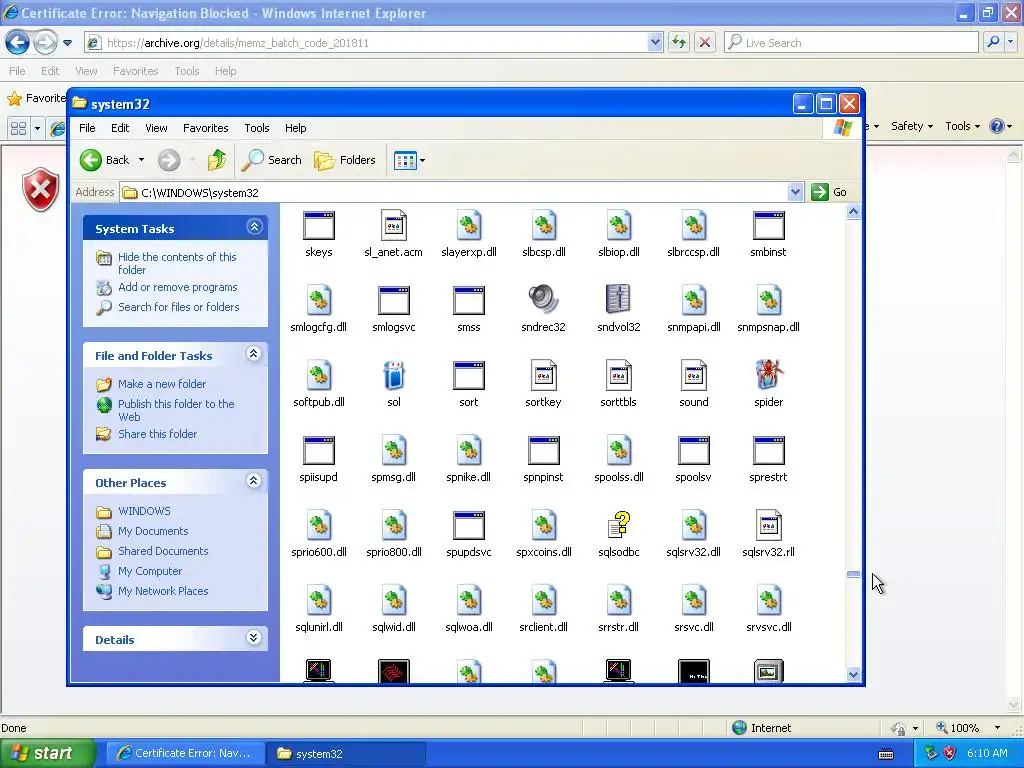Open the Views dropdown button
The image size is (1024, 768).
point(409,160)
